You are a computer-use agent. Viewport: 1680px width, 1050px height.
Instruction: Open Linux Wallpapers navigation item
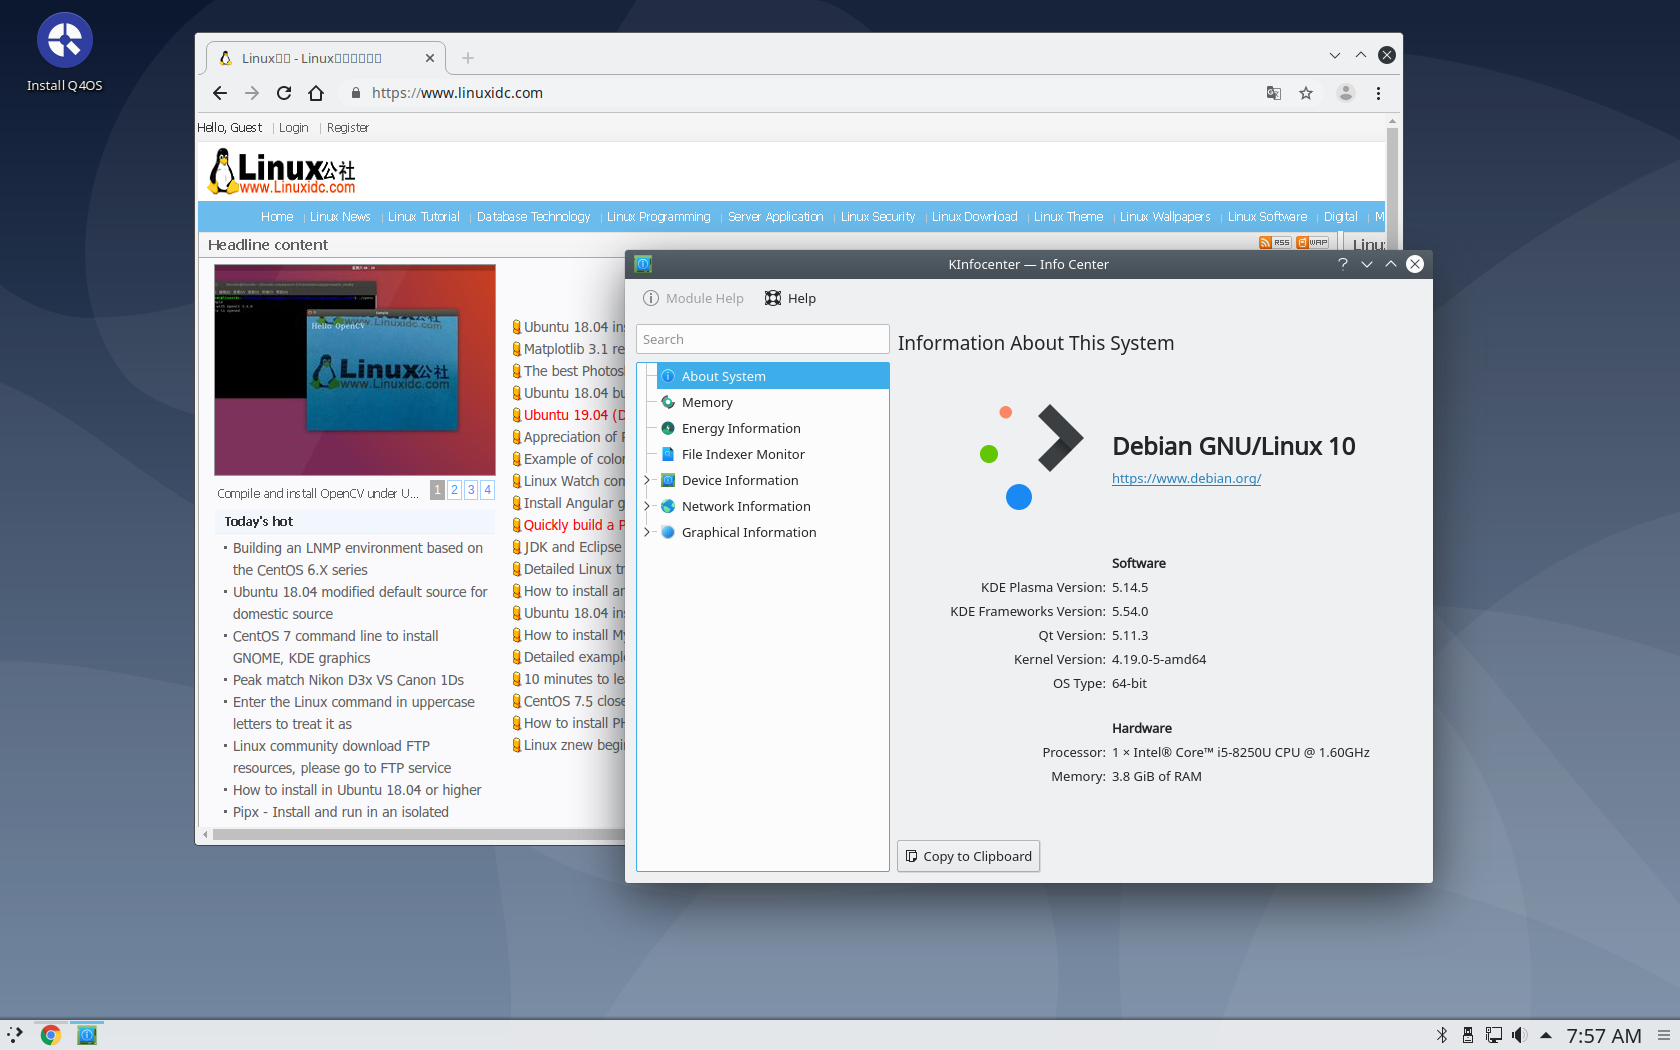[1165, 217]
